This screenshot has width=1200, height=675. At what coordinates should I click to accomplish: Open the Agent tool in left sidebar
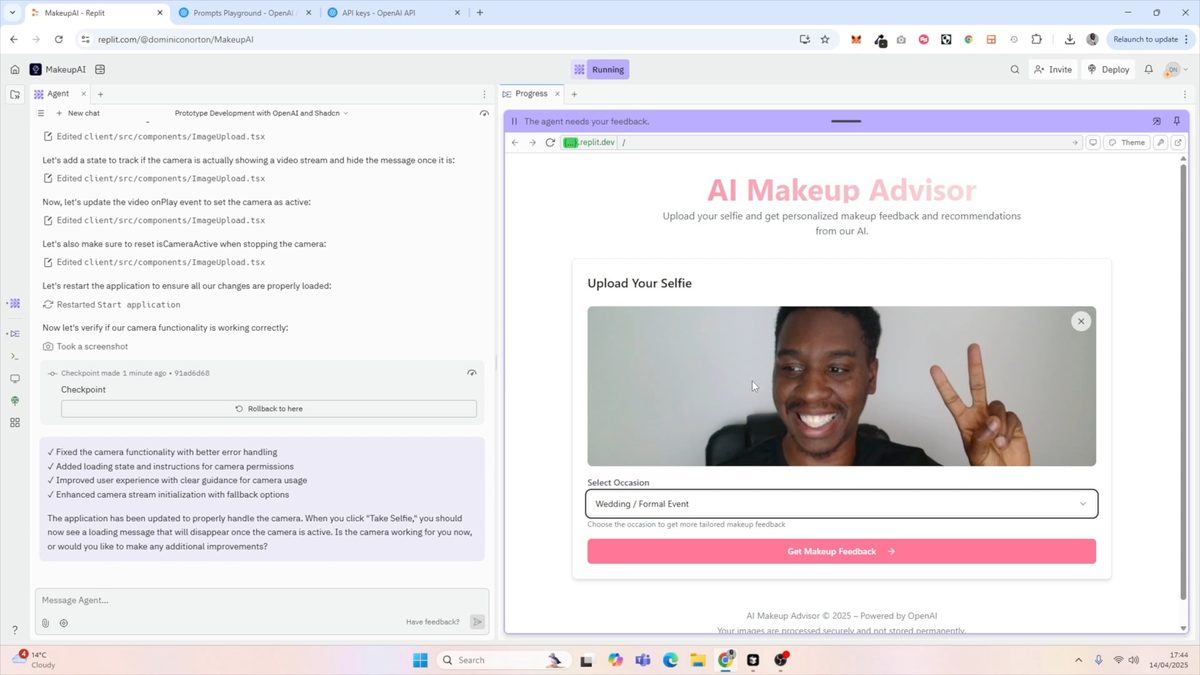click(x=14, y=303)
